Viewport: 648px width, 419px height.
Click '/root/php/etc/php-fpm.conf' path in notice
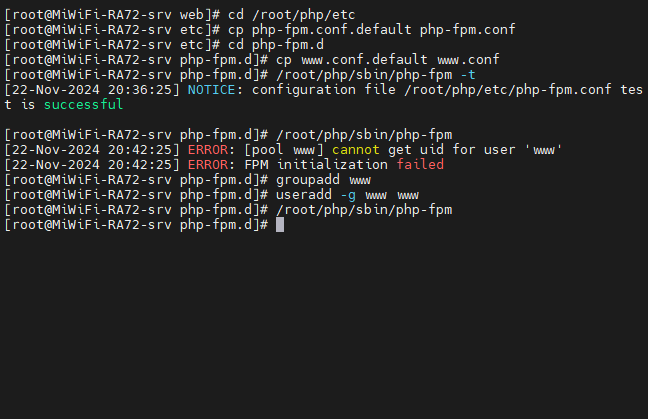pyautogui.click(x=508, y=90)
